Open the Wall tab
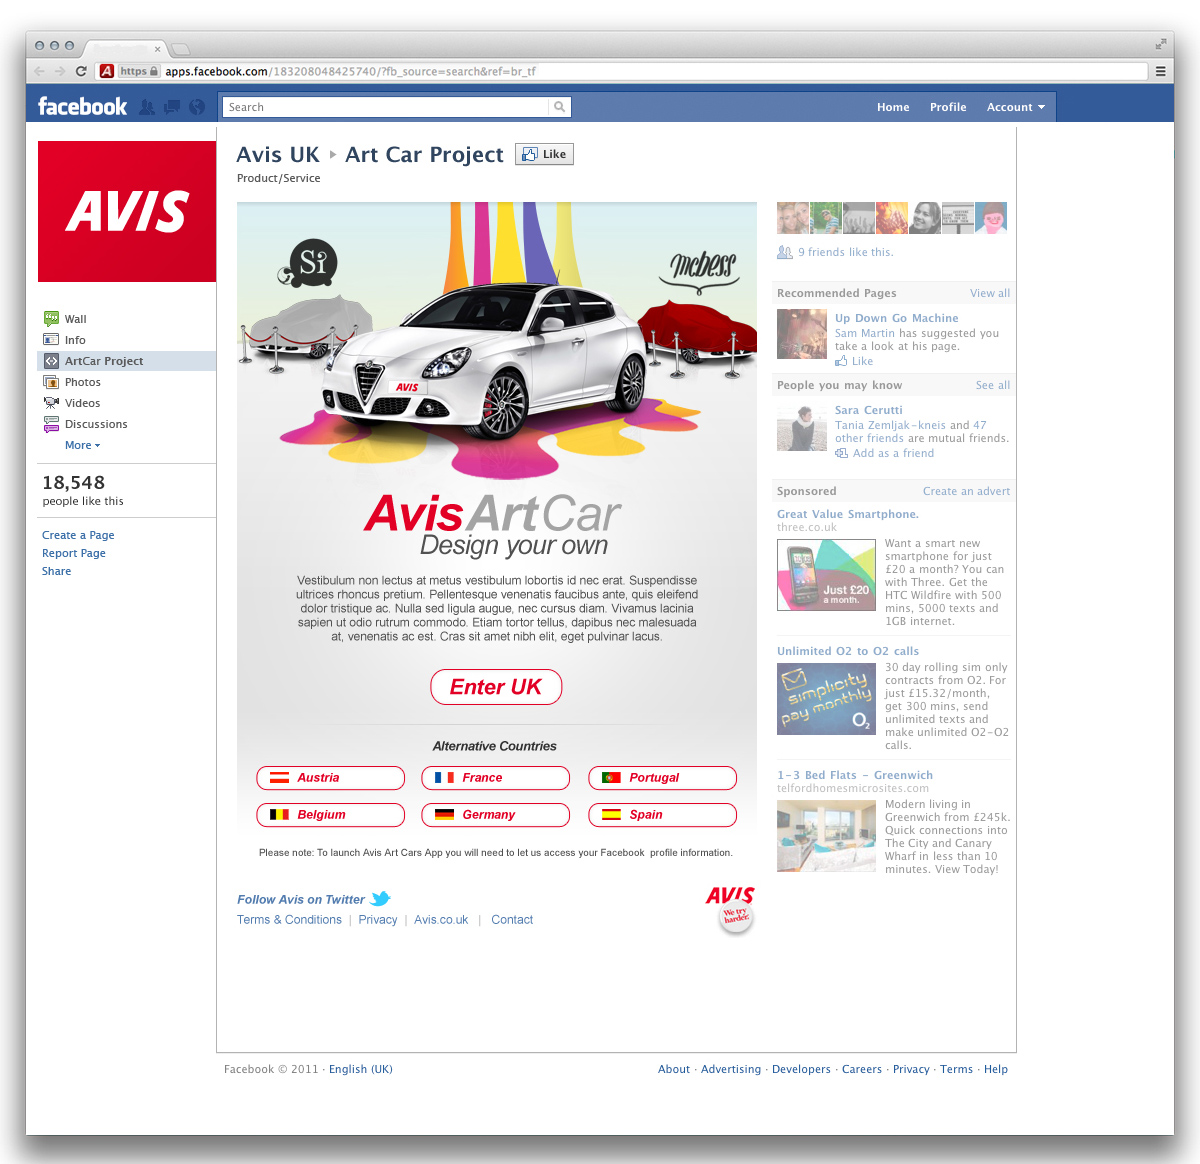 (75, 319)
